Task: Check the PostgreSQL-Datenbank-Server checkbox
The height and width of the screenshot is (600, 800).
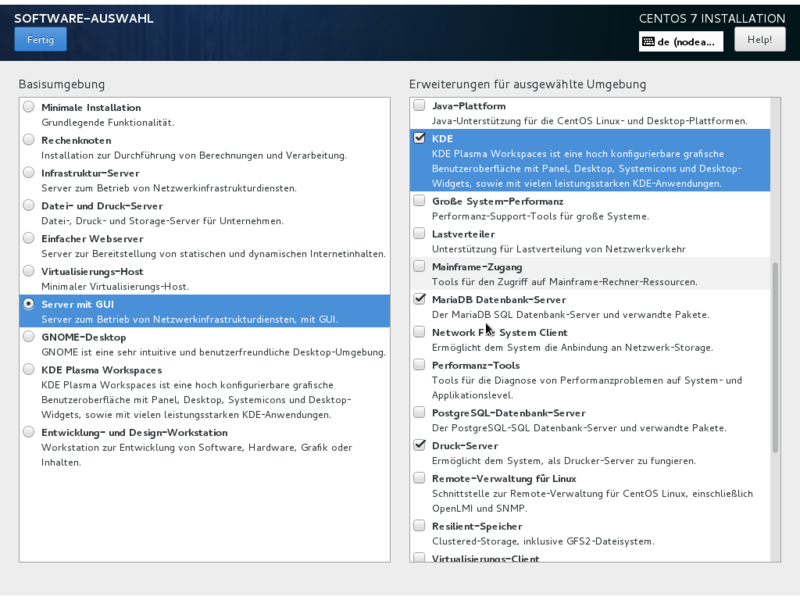Action: point(419,412)
